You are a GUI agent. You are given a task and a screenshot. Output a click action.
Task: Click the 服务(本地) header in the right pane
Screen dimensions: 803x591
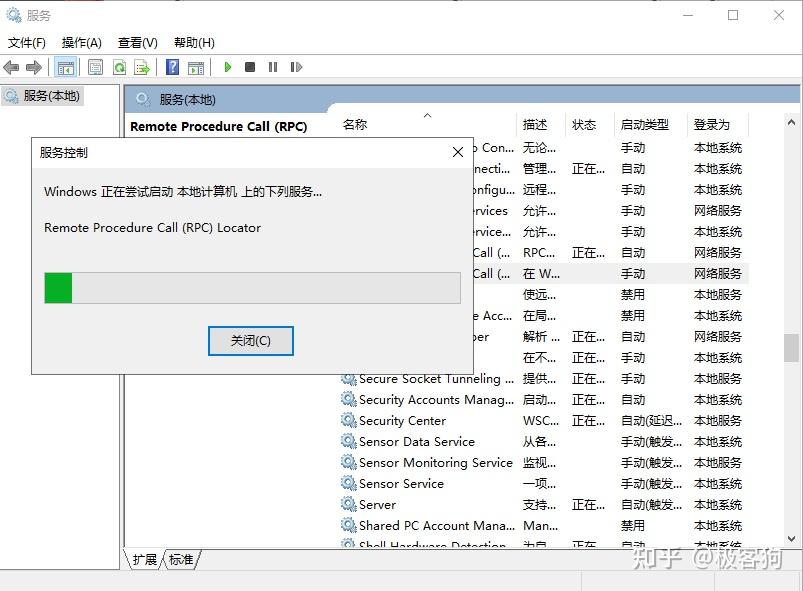coord(187,99)
